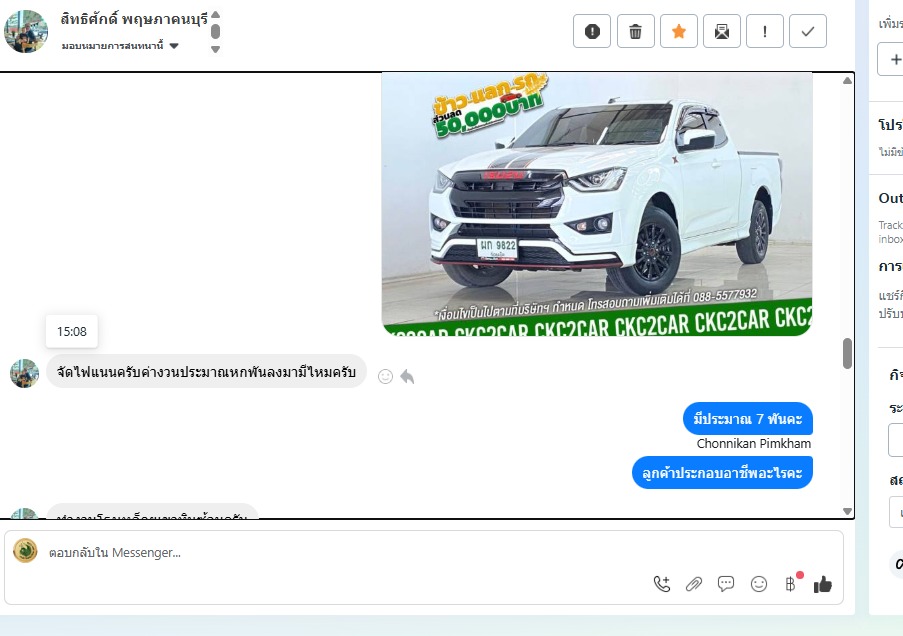The width and height of the screenshot is (903, 636).
Task: Attach a file using the paperclip icon
Action: (694, 584)
